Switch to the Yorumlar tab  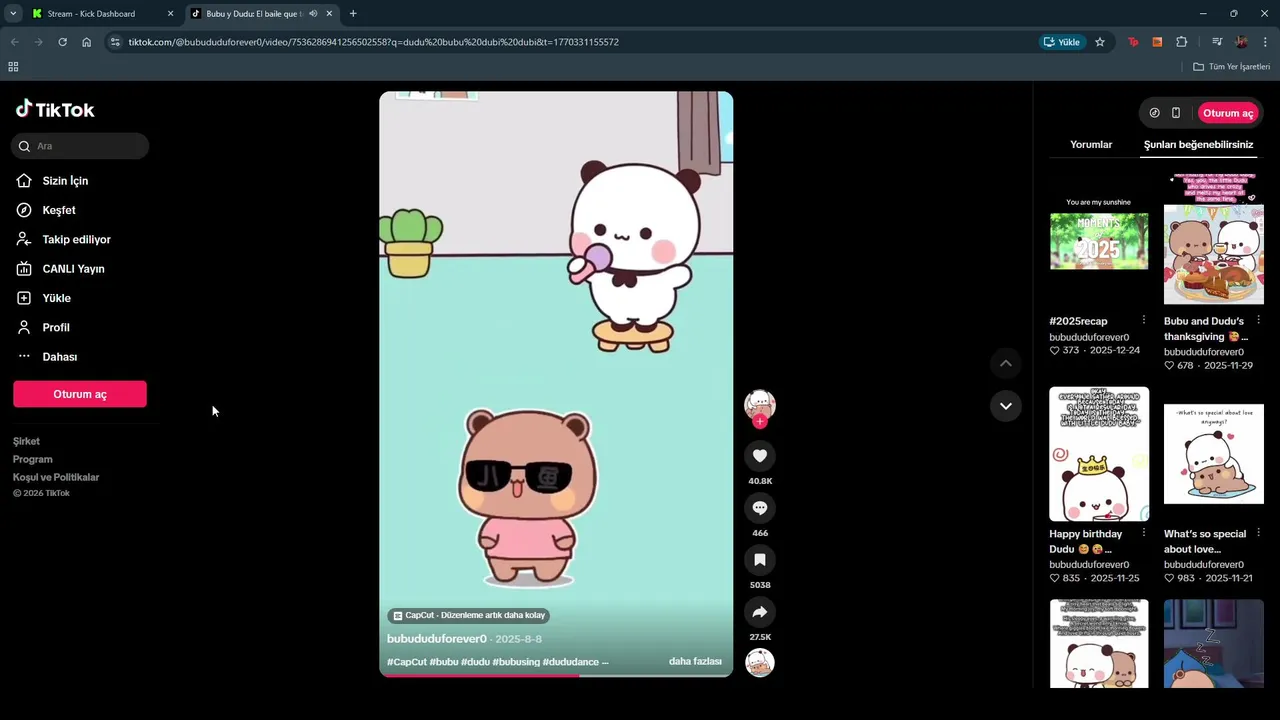pos(1091,145)
